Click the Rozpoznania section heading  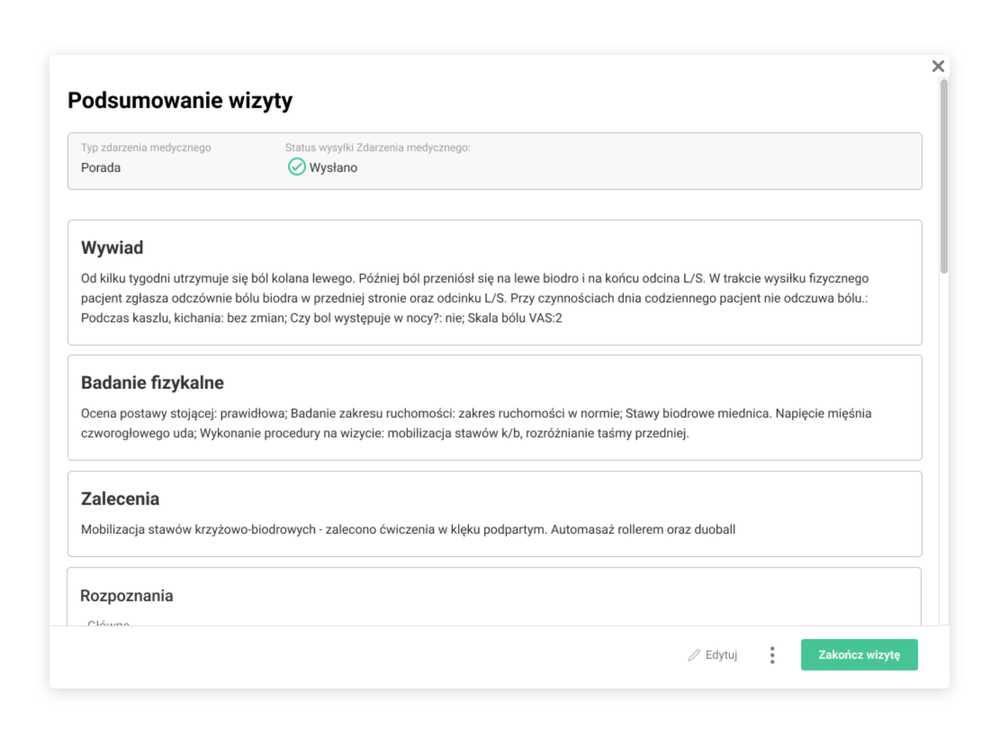[x=127, y=596]
